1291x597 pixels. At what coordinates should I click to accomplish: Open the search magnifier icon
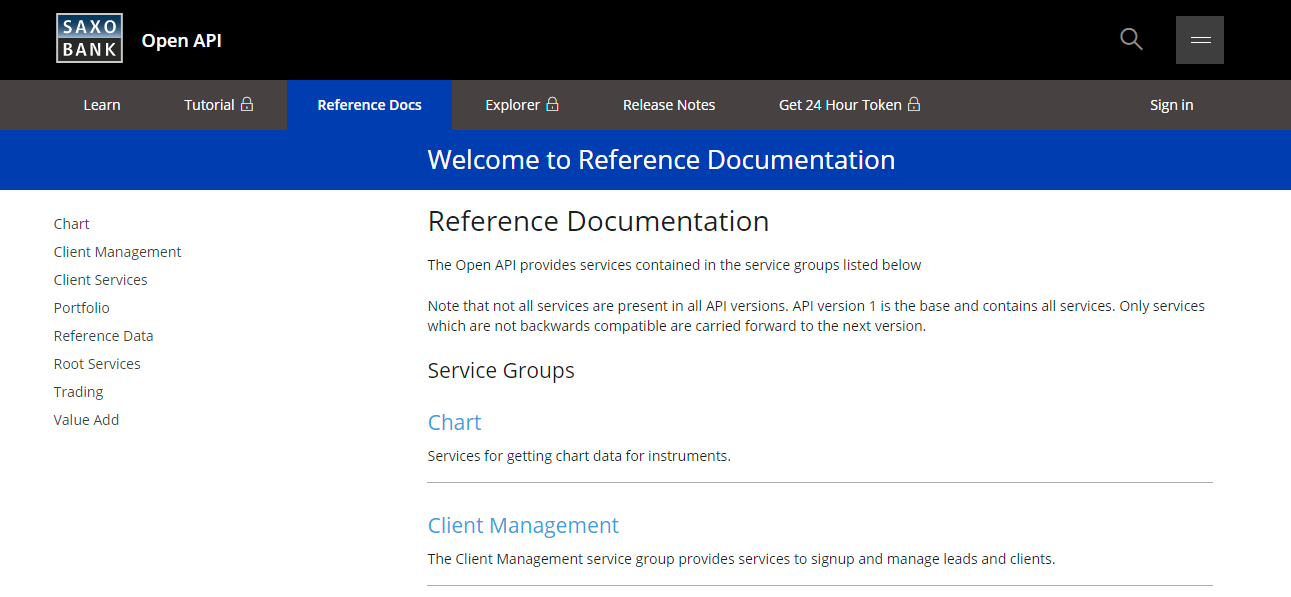[1130, 39]
